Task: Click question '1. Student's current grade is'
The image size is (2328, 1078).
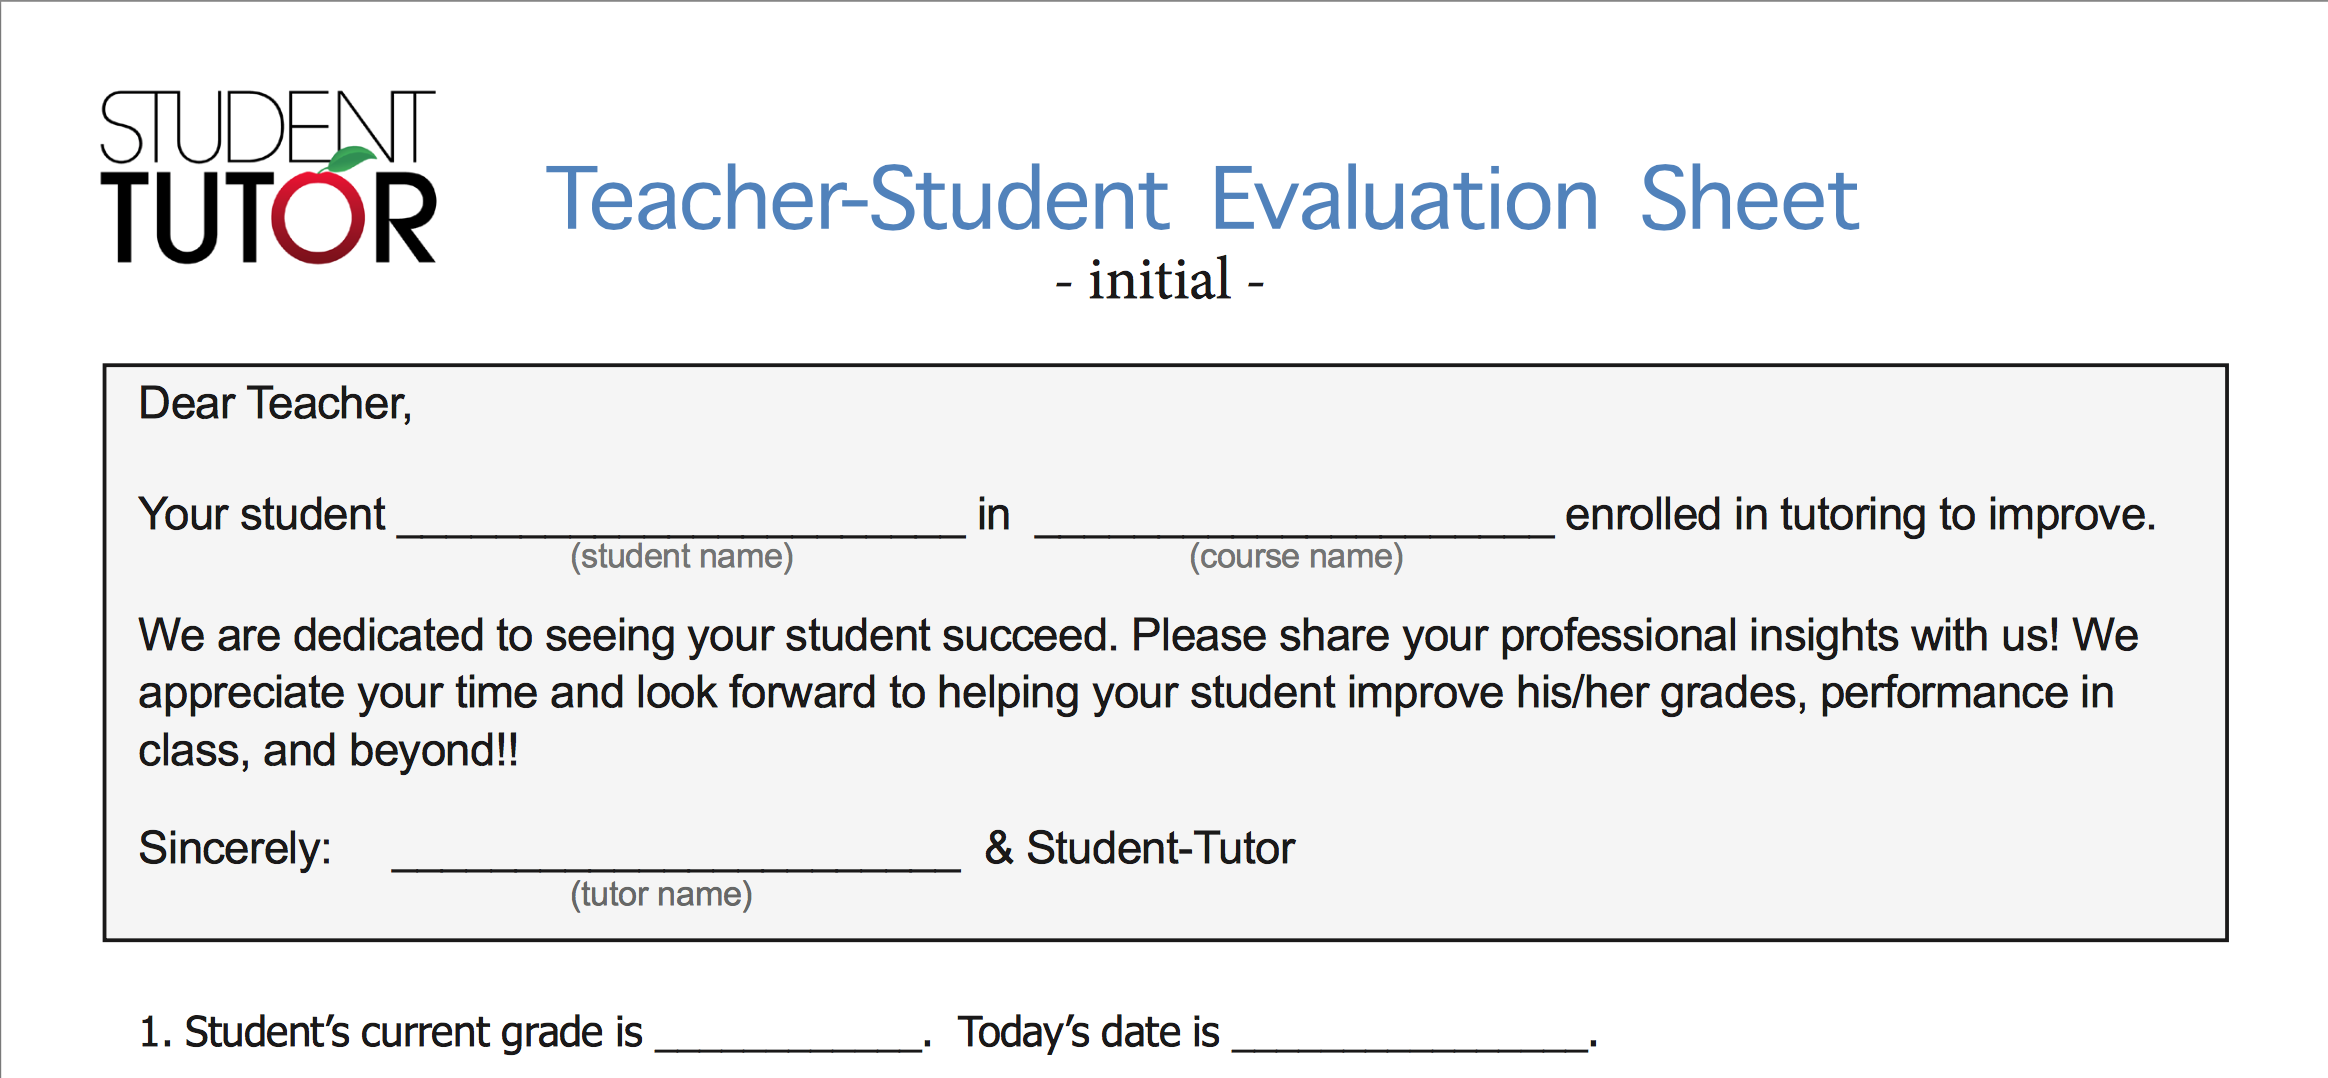Action: 391,1033
